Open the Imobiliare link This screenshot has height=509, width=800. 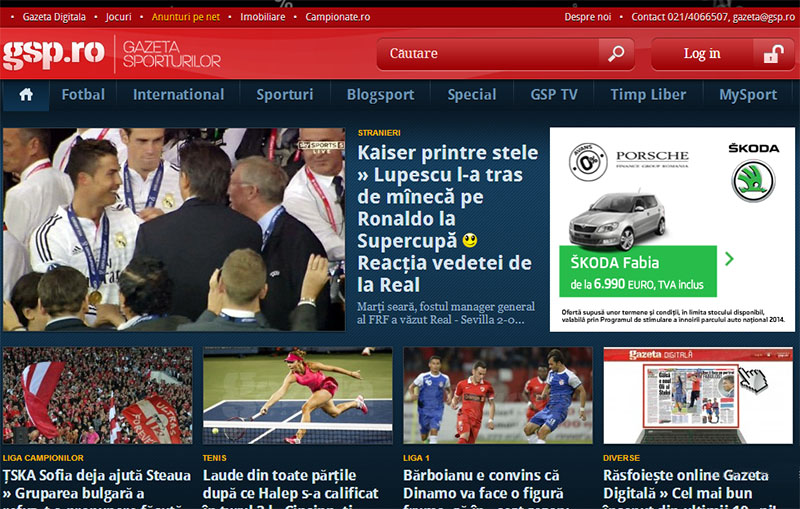263,17
